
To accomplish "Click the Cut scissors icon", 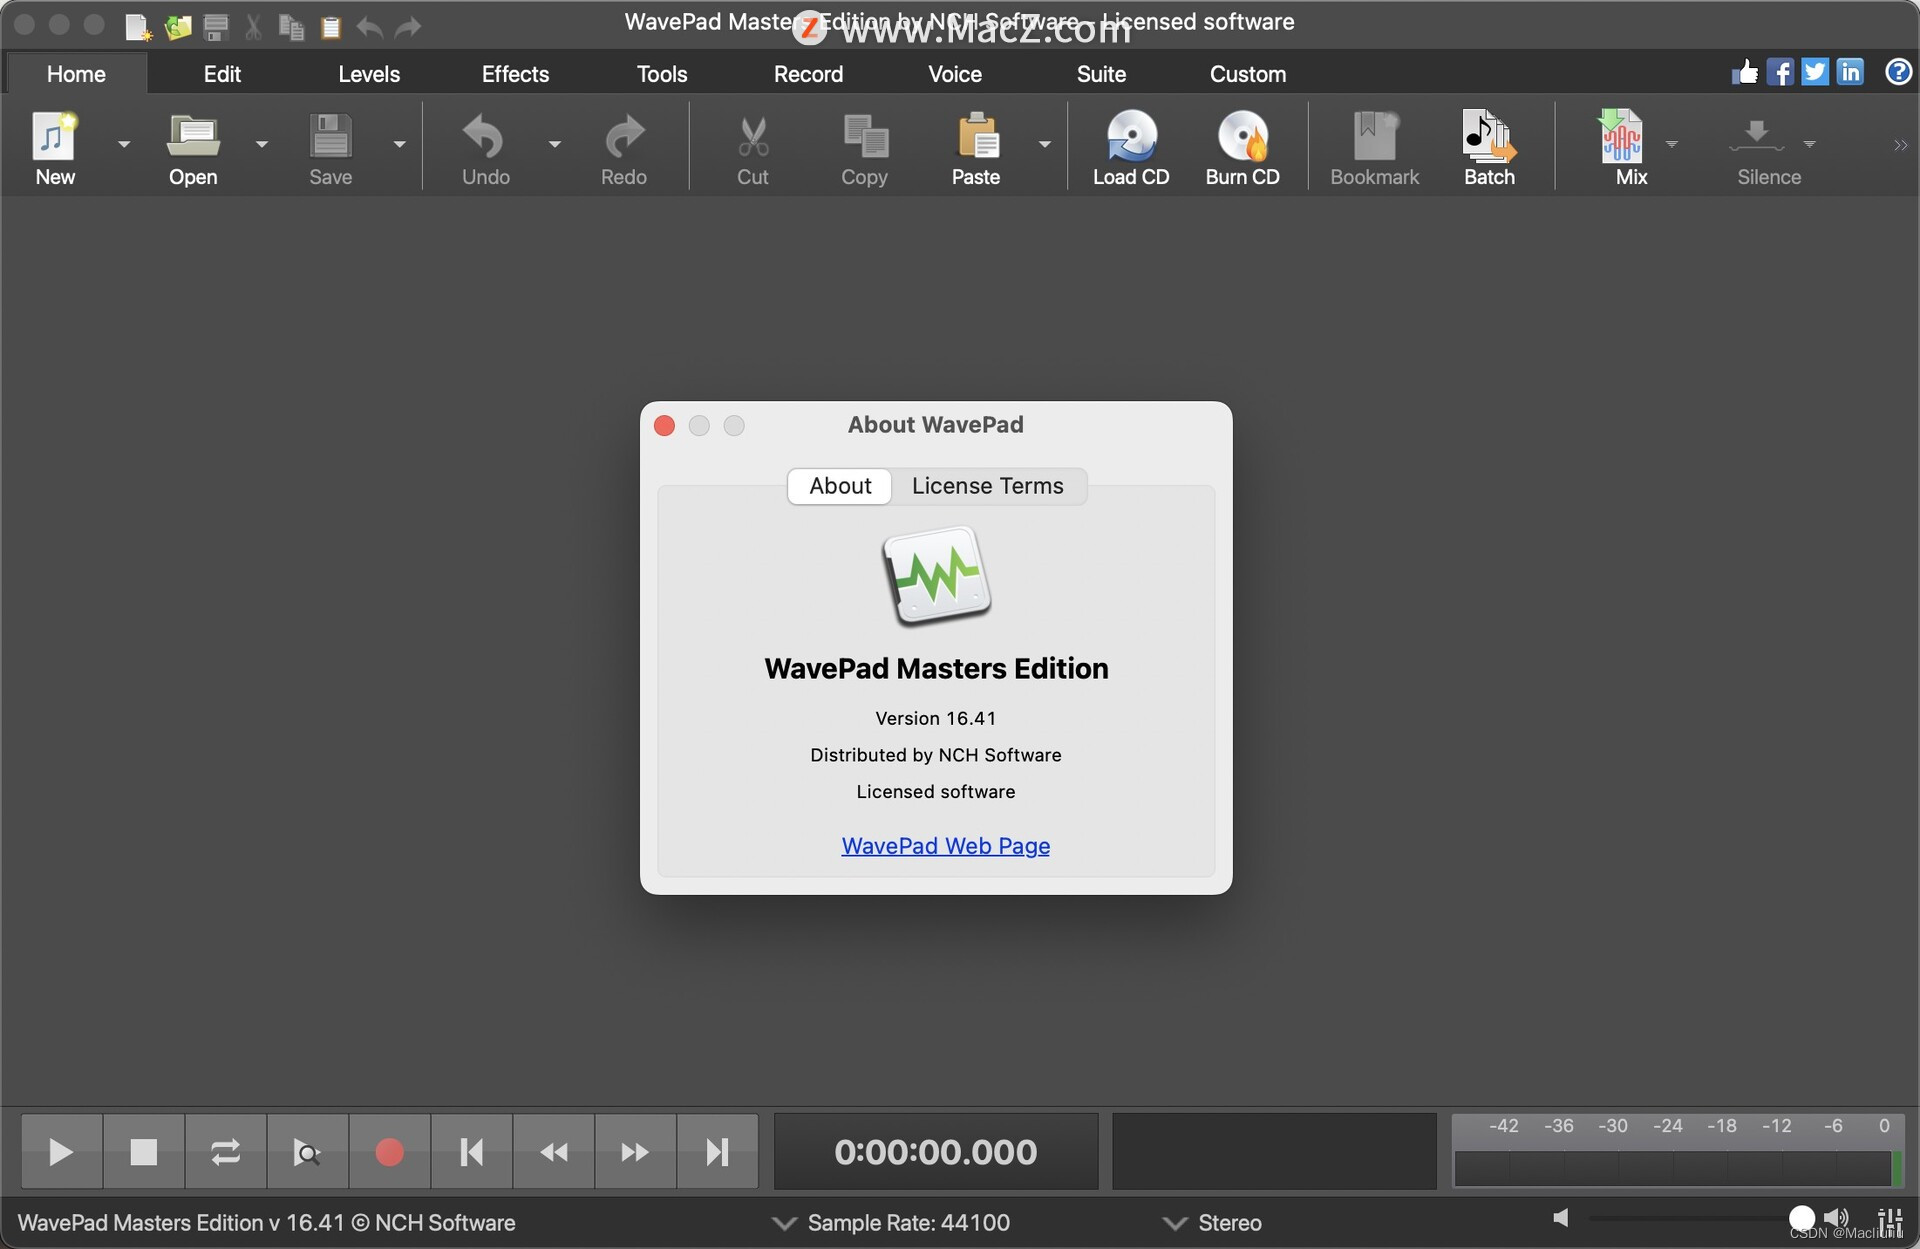I will 753,137.
